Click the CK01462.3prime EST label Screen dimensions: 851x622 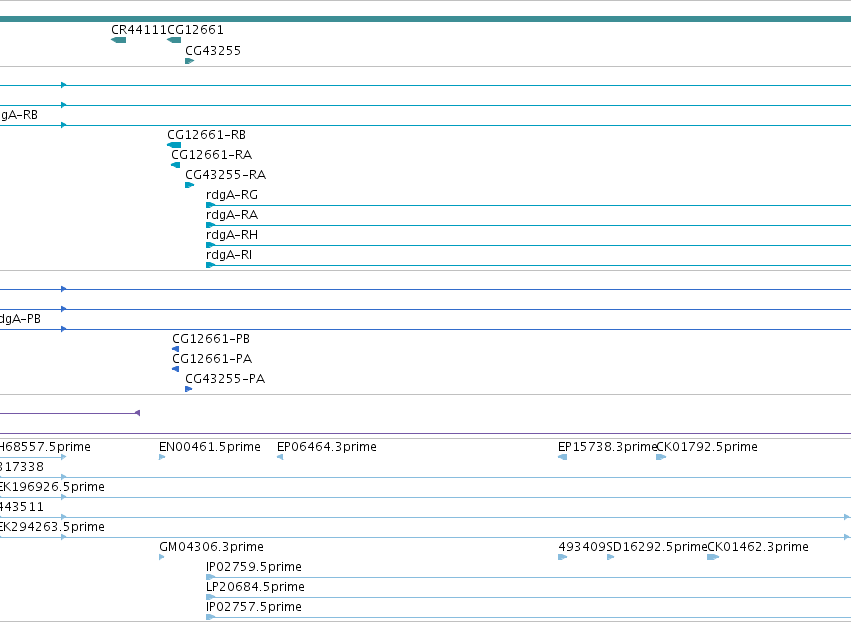[758, 547]
